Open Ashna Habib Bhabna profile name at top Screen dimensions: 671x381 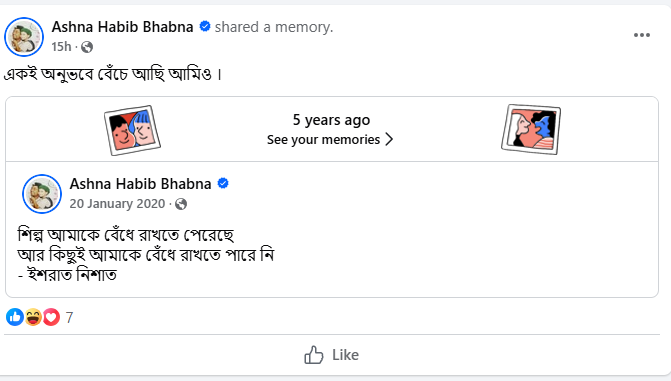(122, 27)
